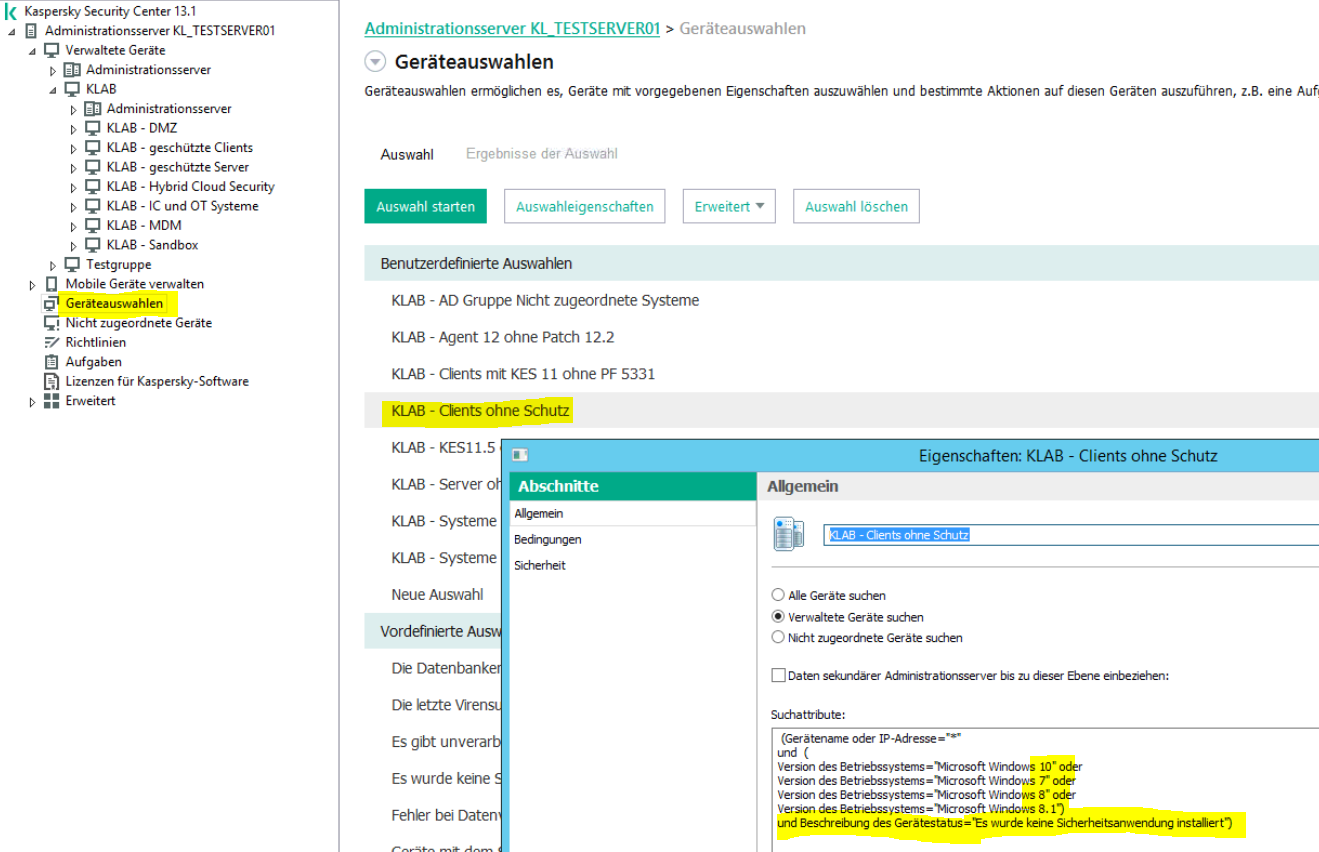Image resolution: width=1319 pixels, height=852 pixels.
Task: Expand the Testgruppe node
Action: point(53,265)
